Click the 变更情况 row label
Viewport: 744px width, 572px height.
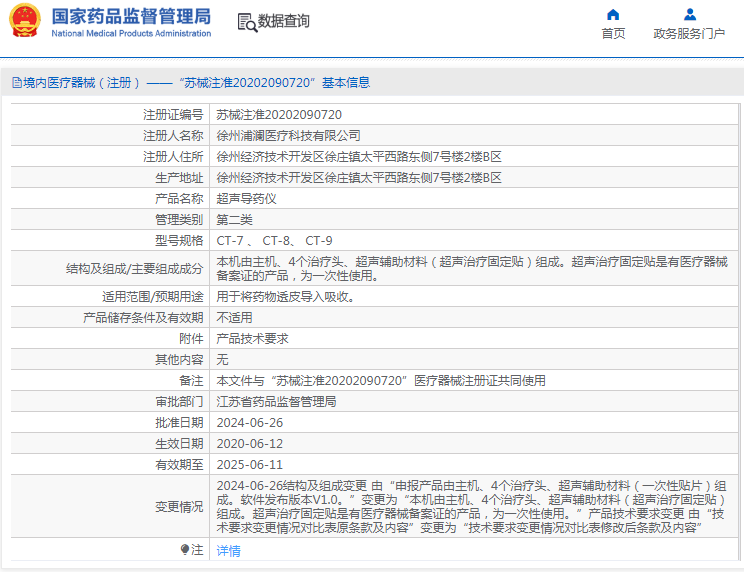tap(179, 507)
